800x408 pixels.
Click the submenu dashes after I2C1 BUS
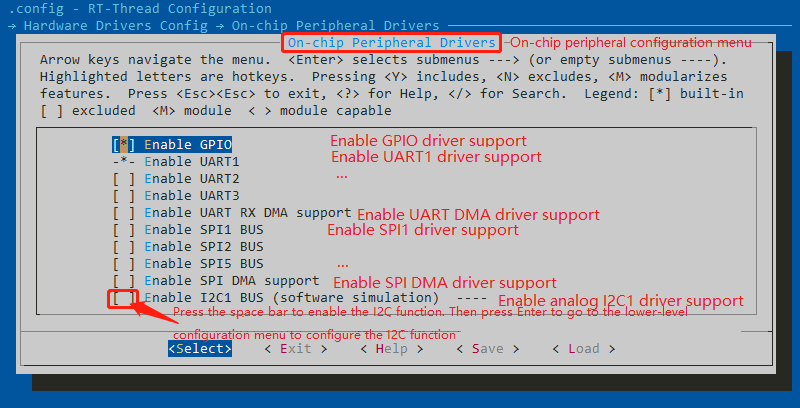coord(471,298)
